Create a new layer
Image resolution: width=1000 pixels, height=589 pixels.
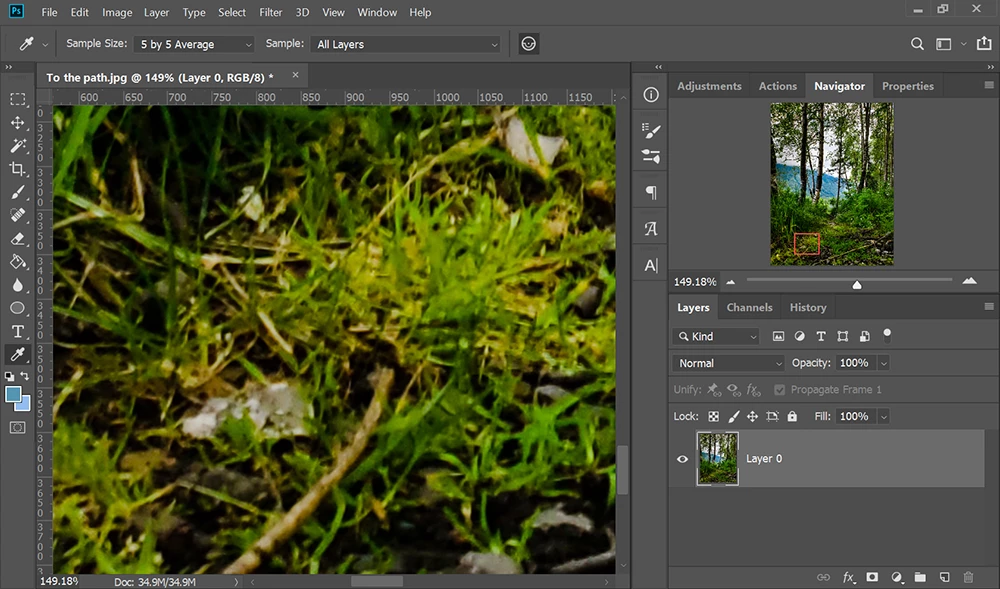click(x=944, y=578)
